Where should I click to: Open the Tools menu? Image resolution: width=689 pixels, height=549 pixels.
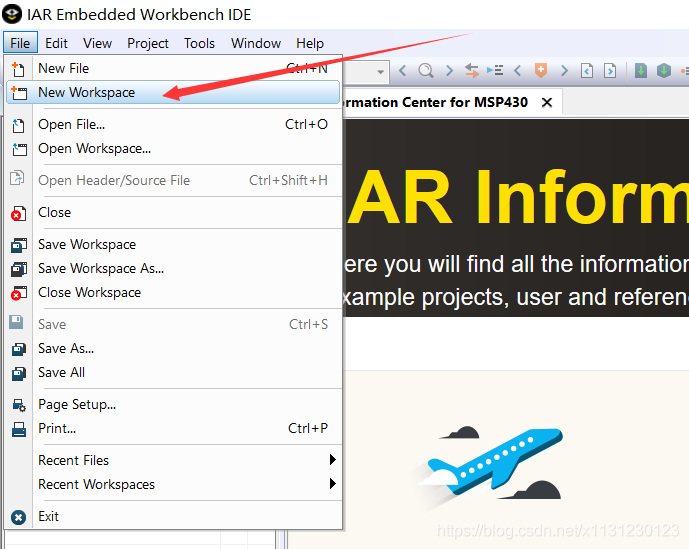199,43
